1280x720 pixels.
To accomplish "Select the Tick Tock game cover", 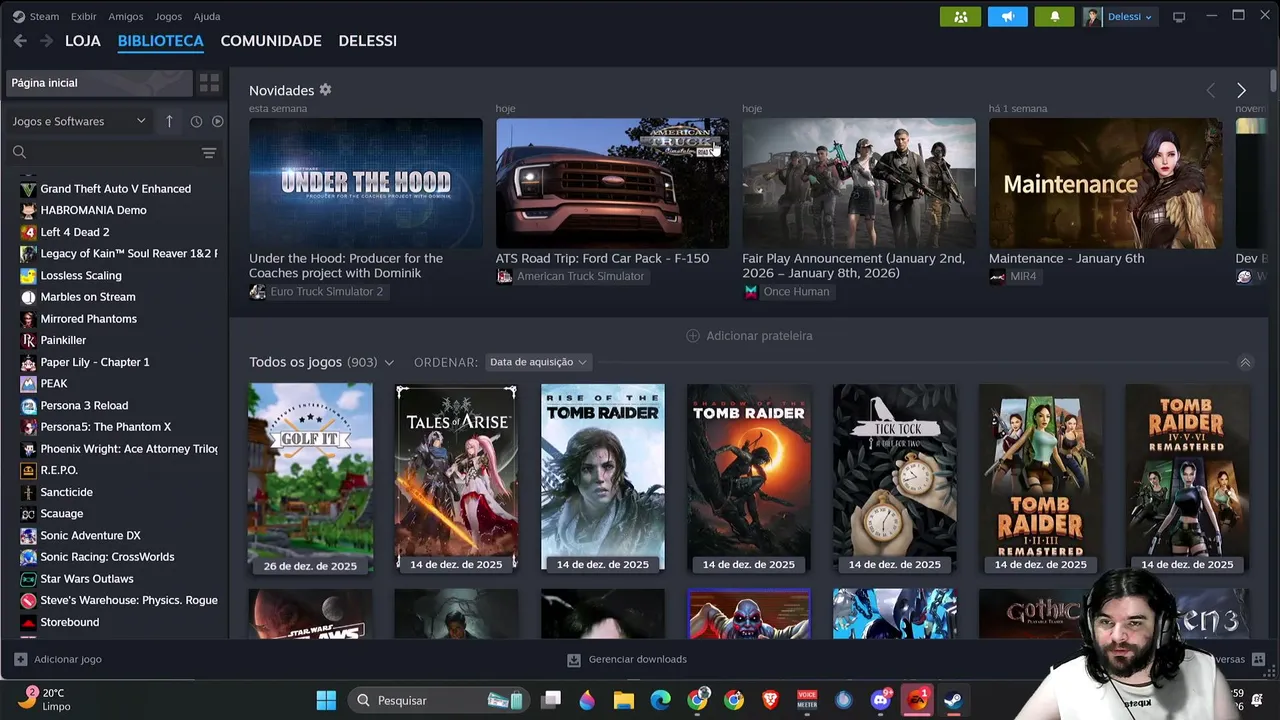I will tap(895, 478).
